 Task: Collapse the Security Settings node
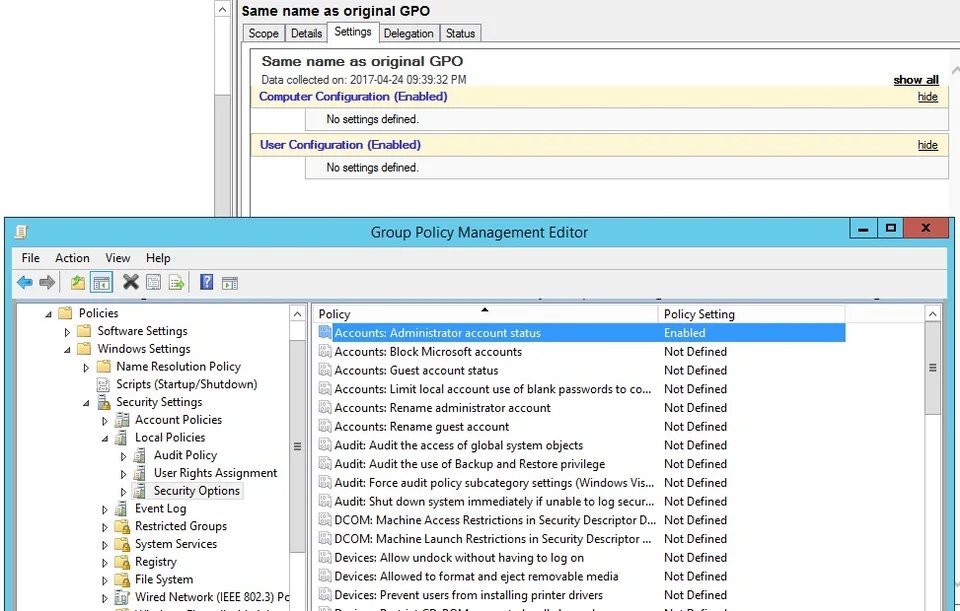point(86,403)
